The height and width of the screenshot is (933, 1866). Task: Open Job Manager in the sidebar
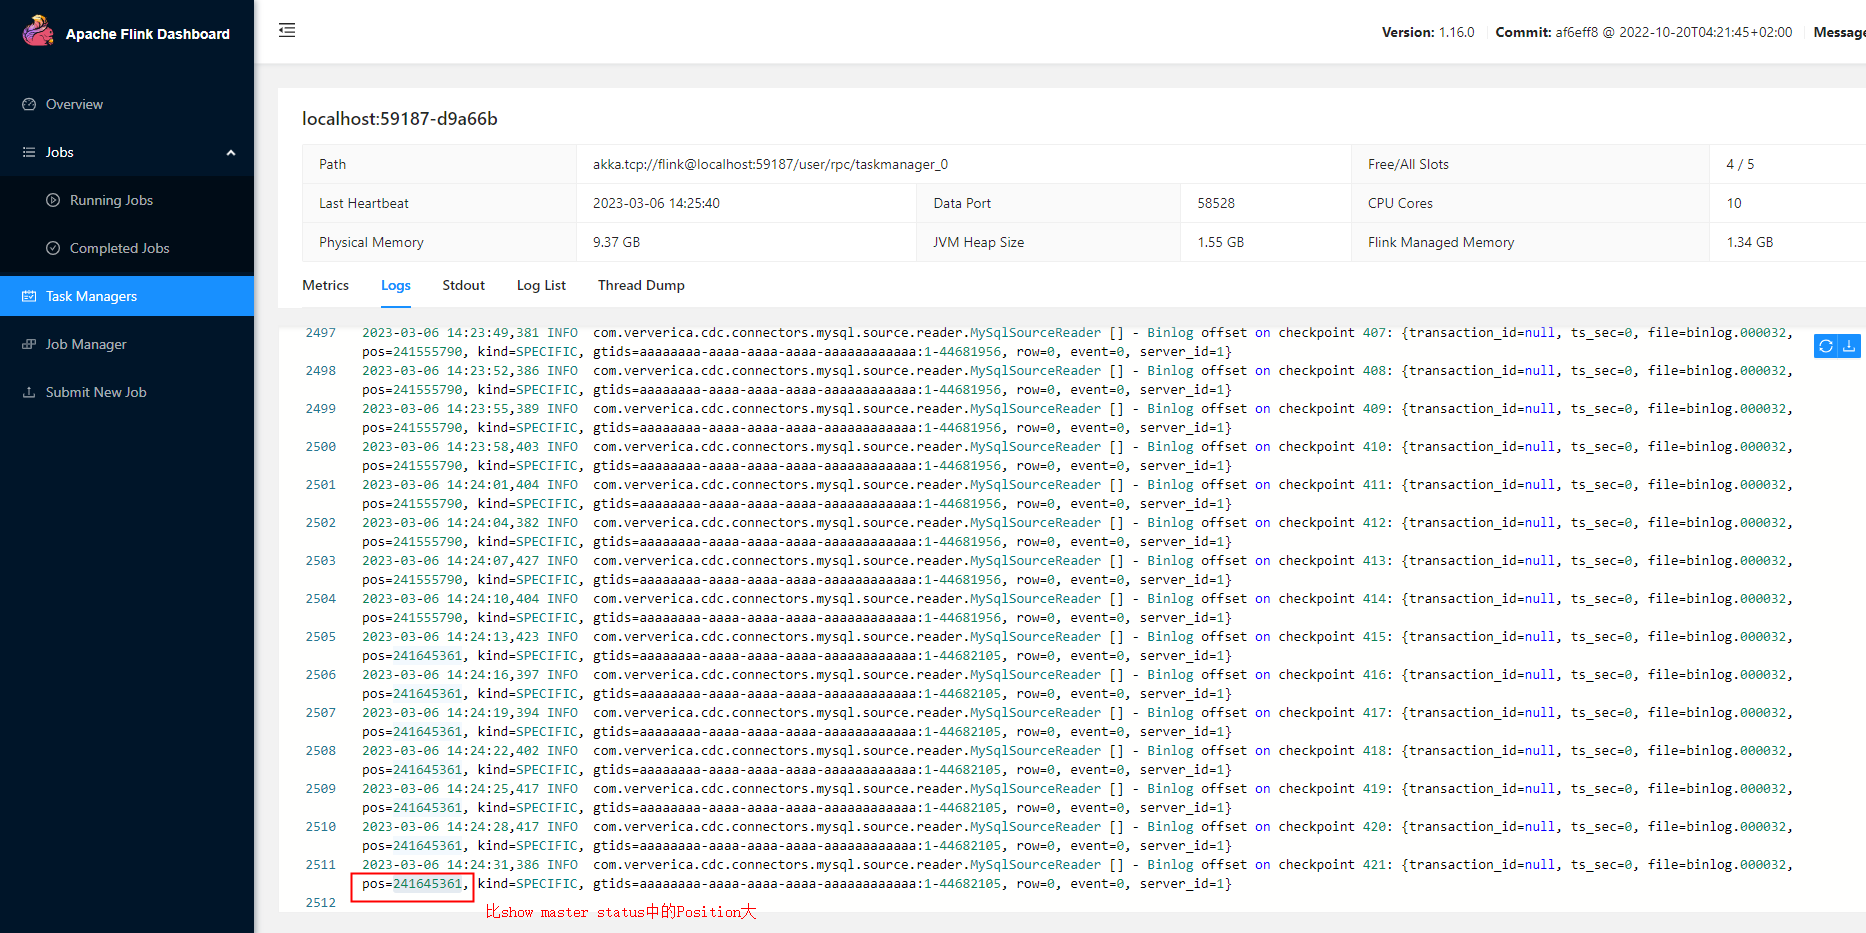[127, 344]
